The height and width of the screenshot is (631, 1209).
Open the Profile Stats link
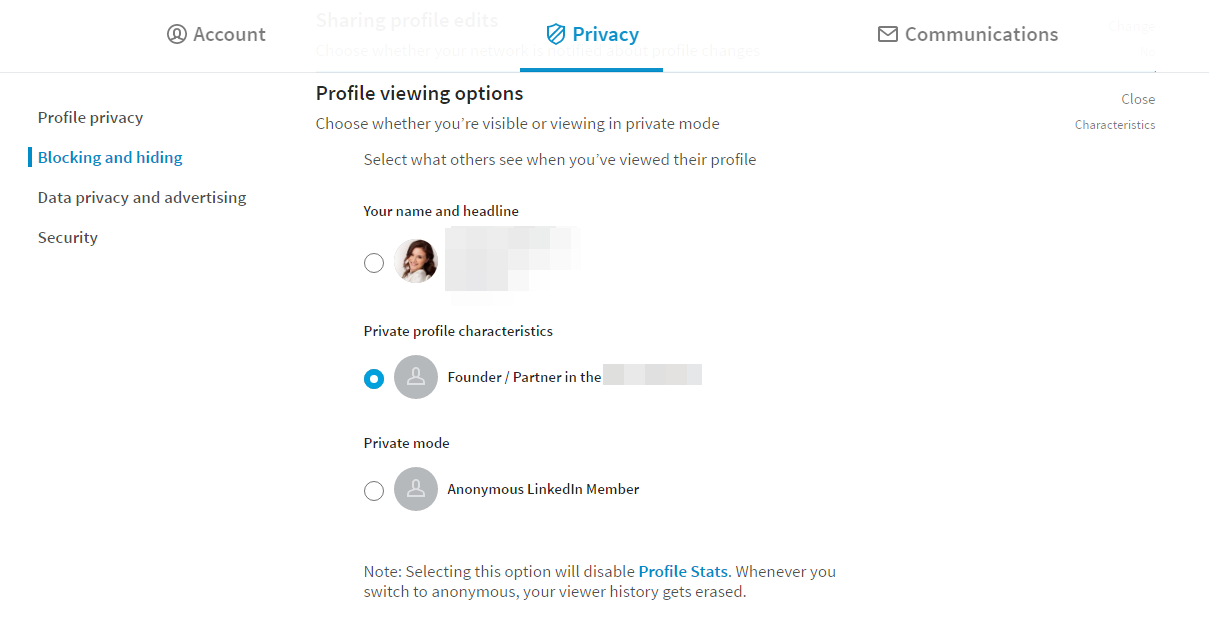[x=683, y=572]
